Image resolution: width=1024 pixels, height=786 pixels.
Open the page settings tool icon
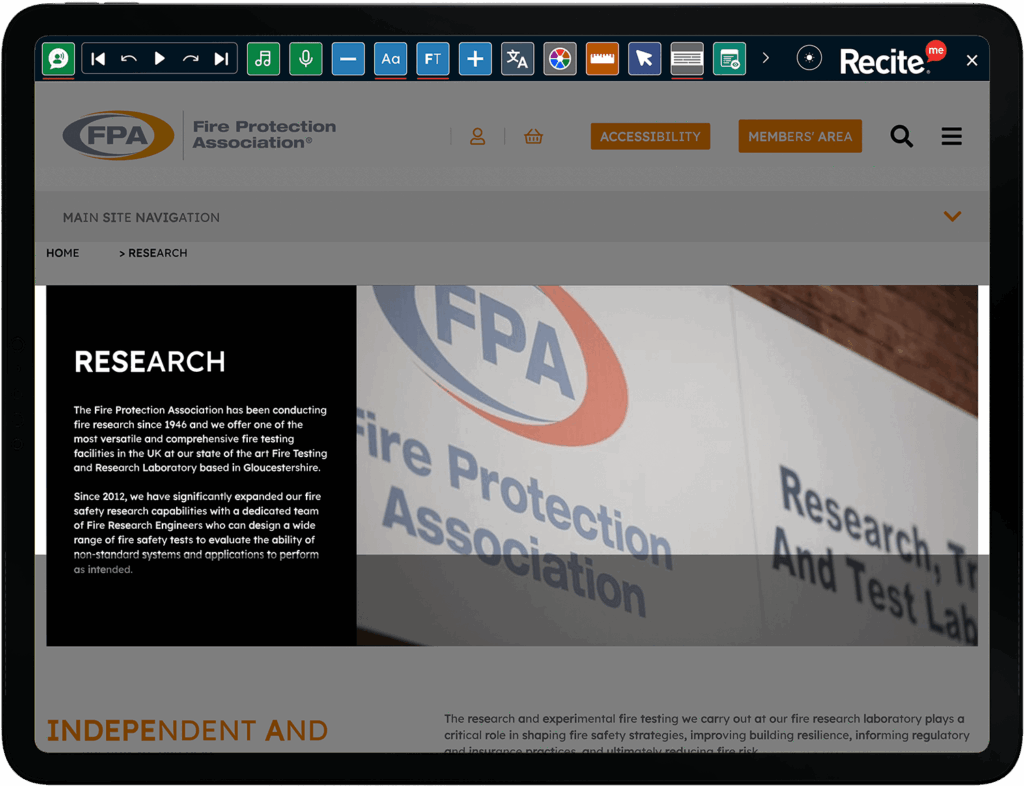click(729, 59)
